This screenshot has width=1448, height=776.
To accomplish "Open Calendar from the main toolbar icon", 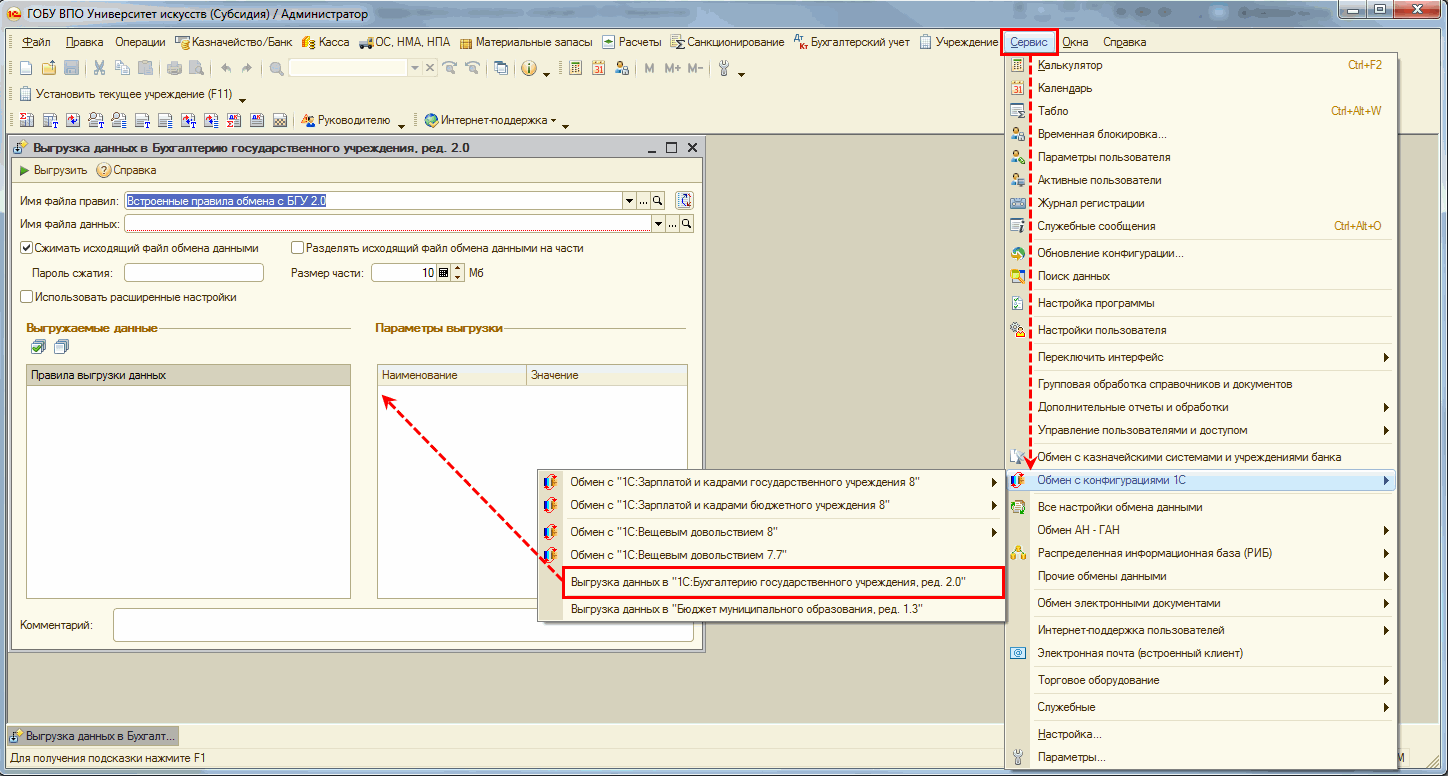I will pos(599,68).
